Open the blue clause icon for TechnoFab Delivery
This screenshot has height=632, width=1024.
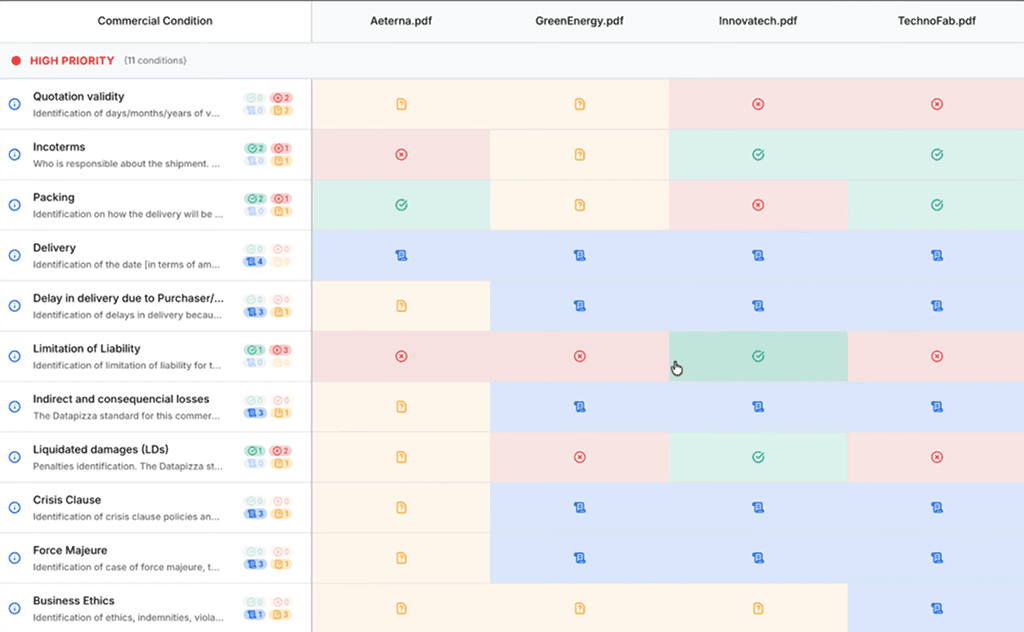click(x=937, y=256)
